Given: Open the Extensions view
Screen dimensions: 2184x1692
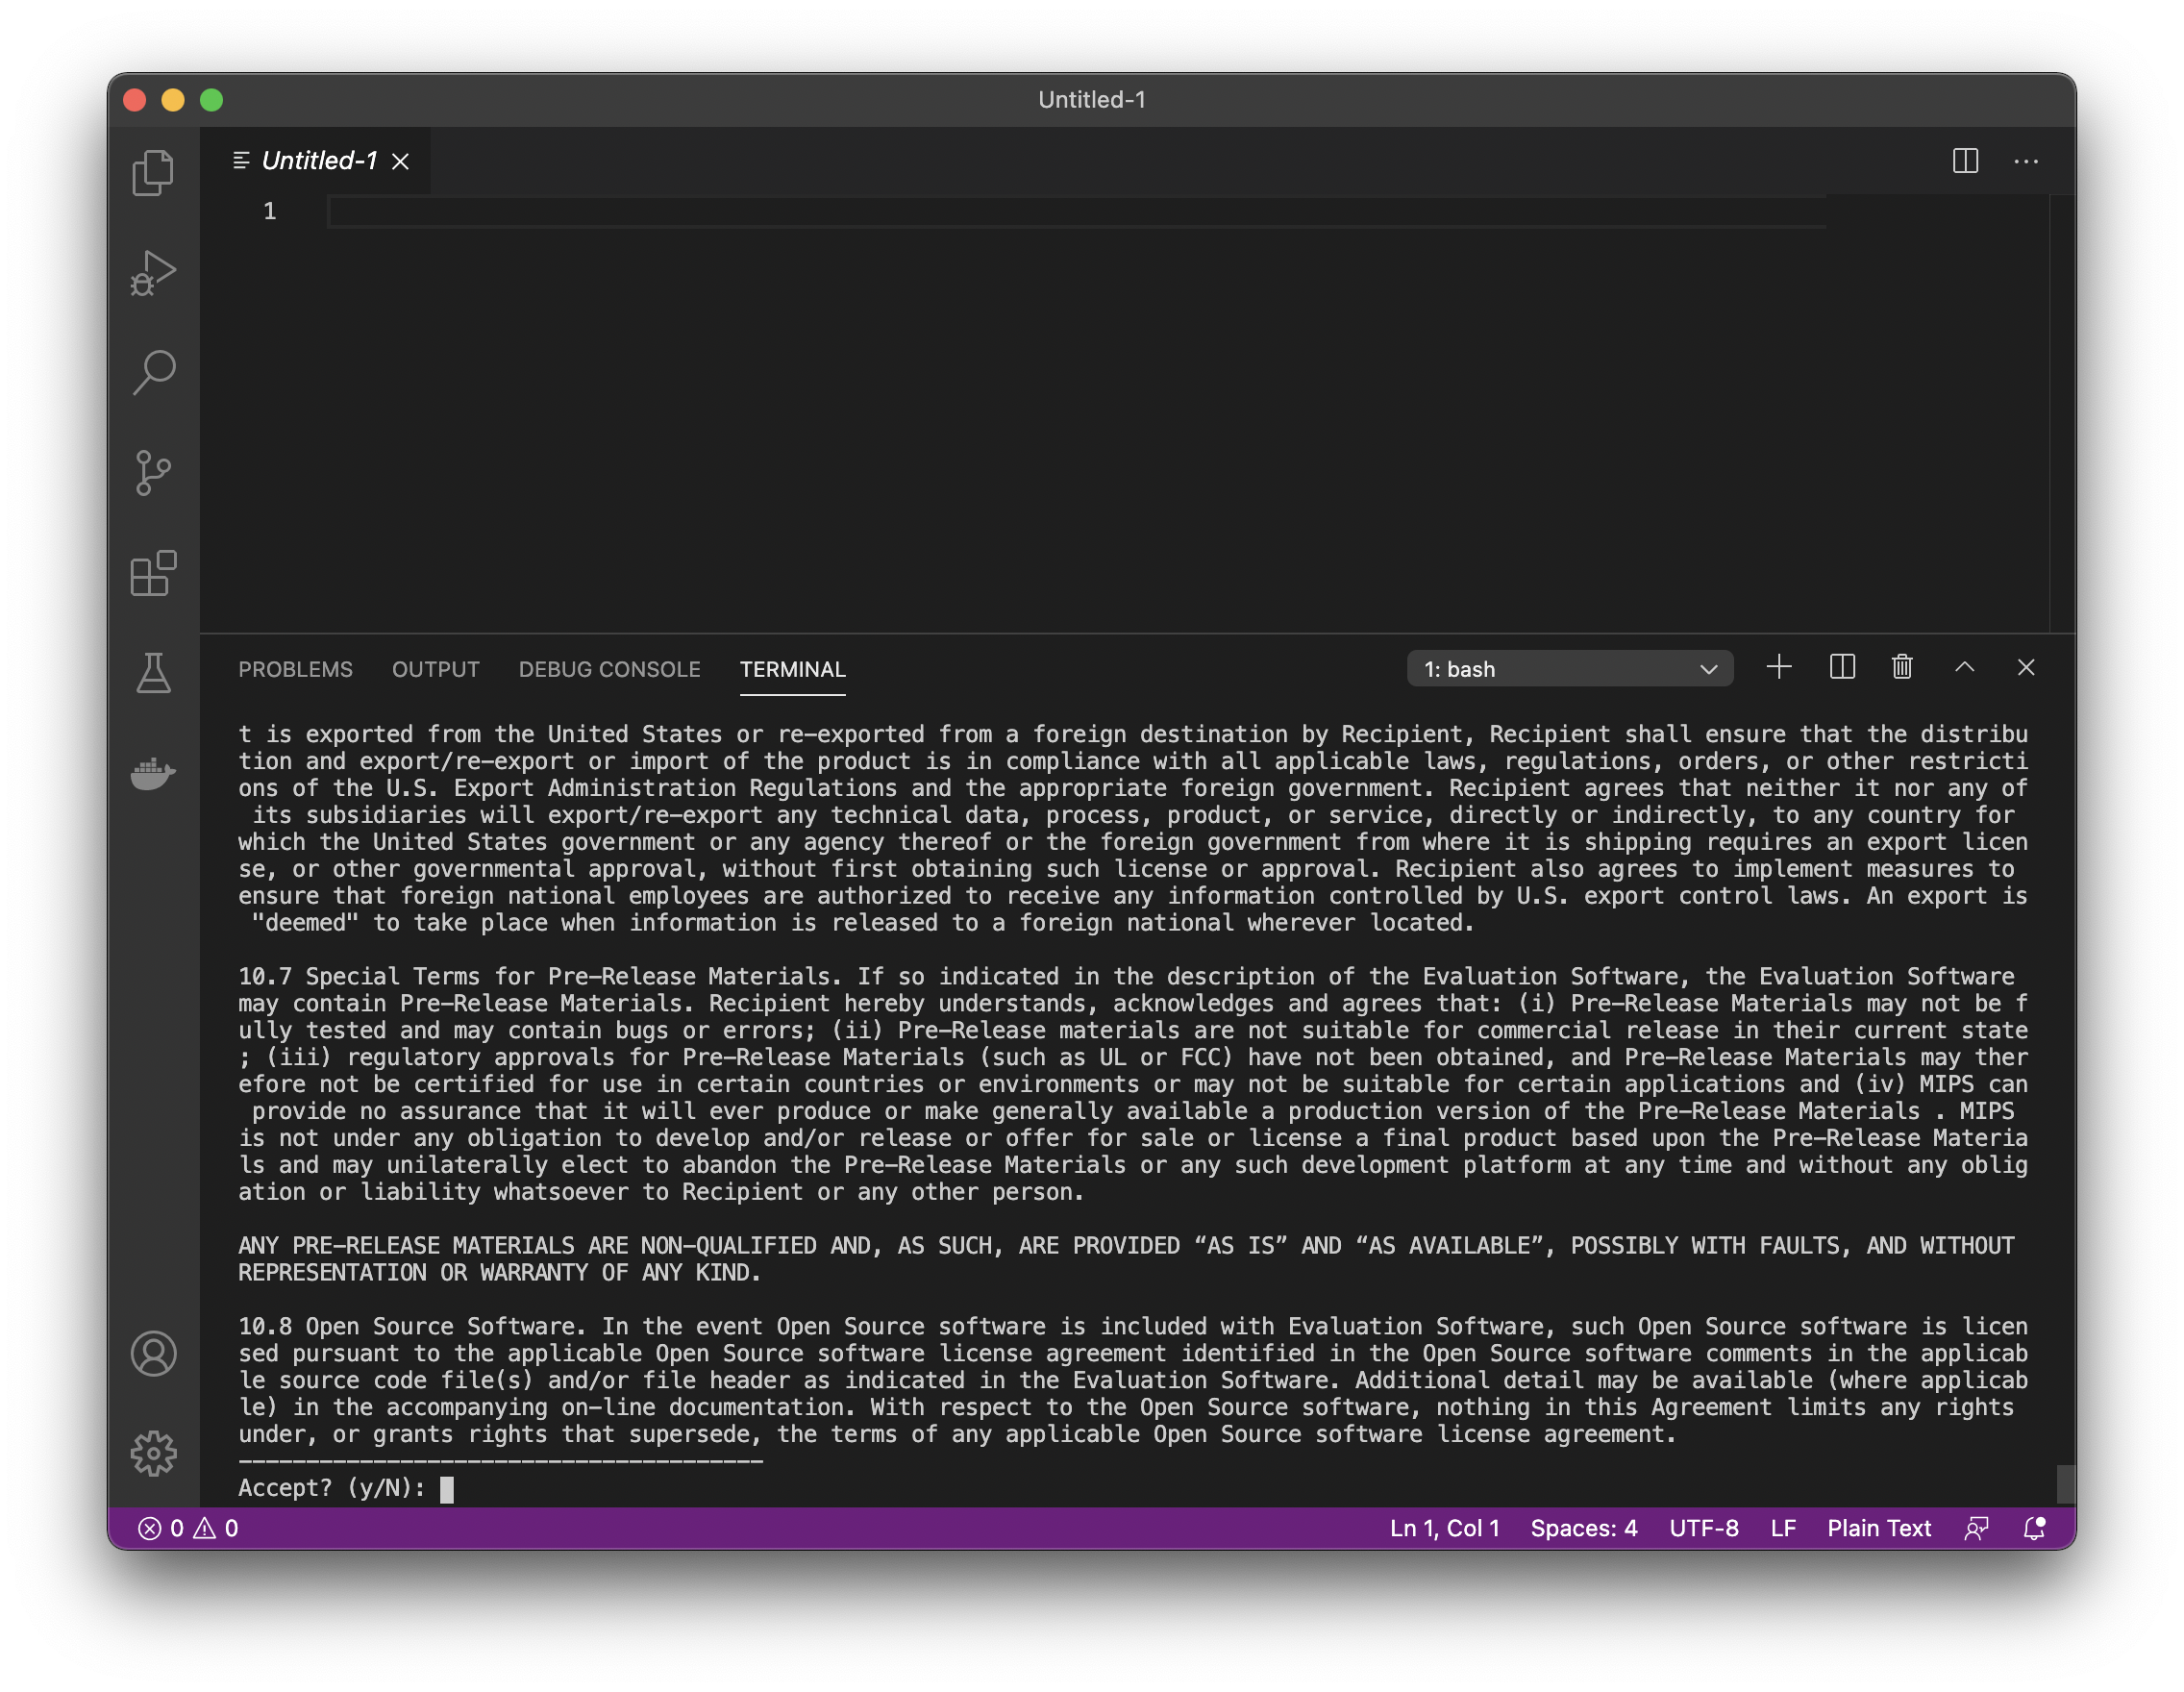Looking at the screenshot, I should tap(153, 573).
